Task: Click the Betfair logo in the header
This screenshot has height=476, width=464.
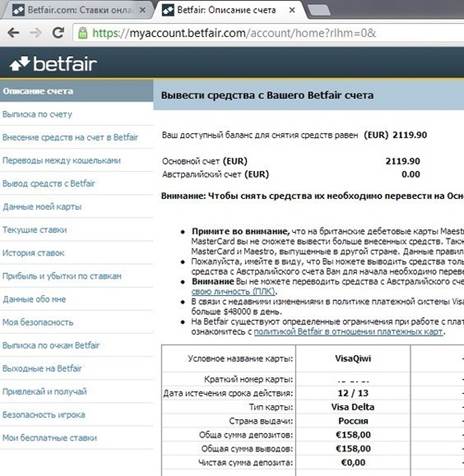Action: (x=53, y=63)
